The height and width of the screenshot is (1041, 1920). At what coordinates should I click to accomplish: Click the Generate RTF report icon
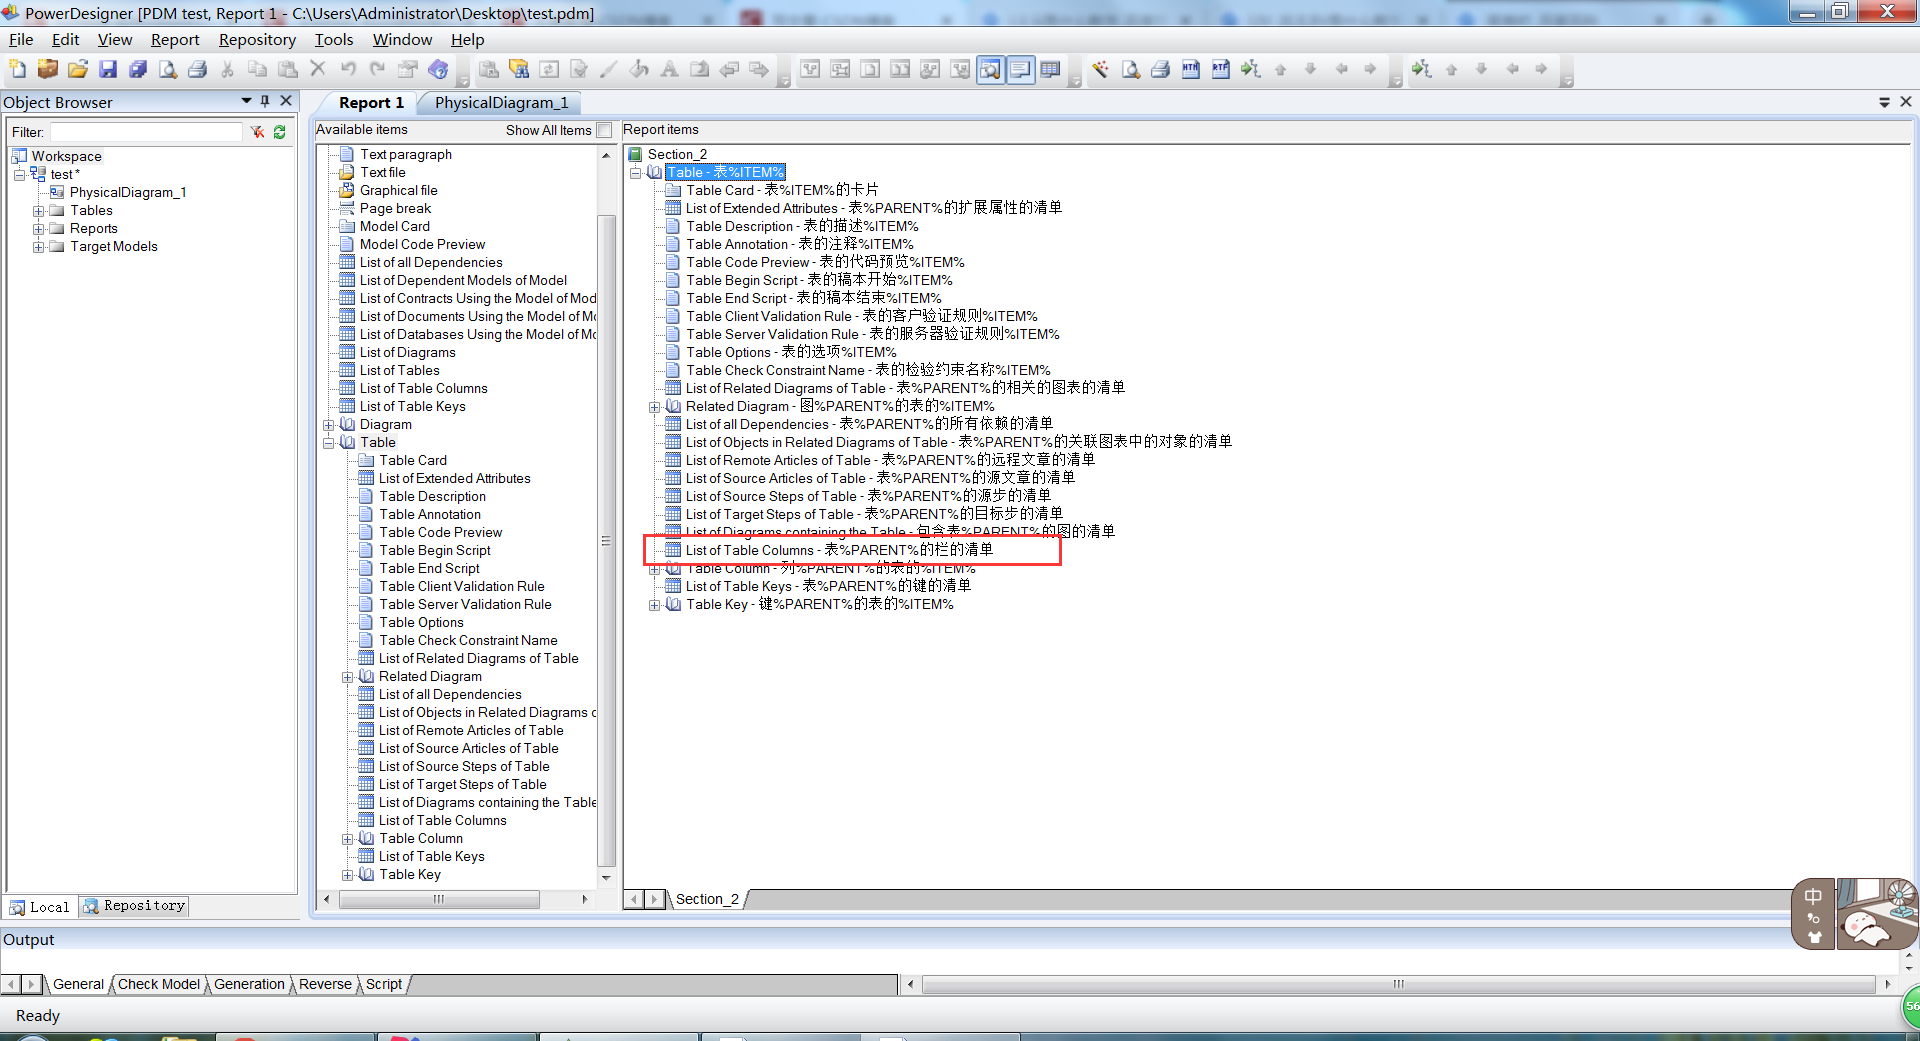point(1221,69)
